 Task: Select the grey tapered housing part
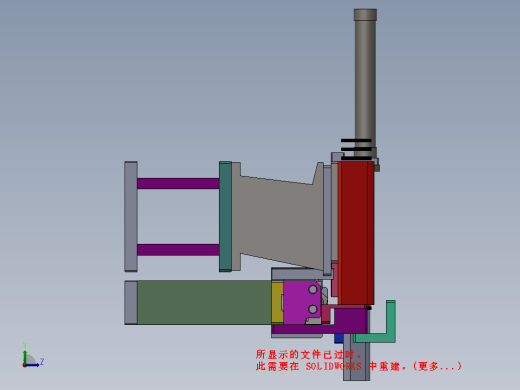277,217
